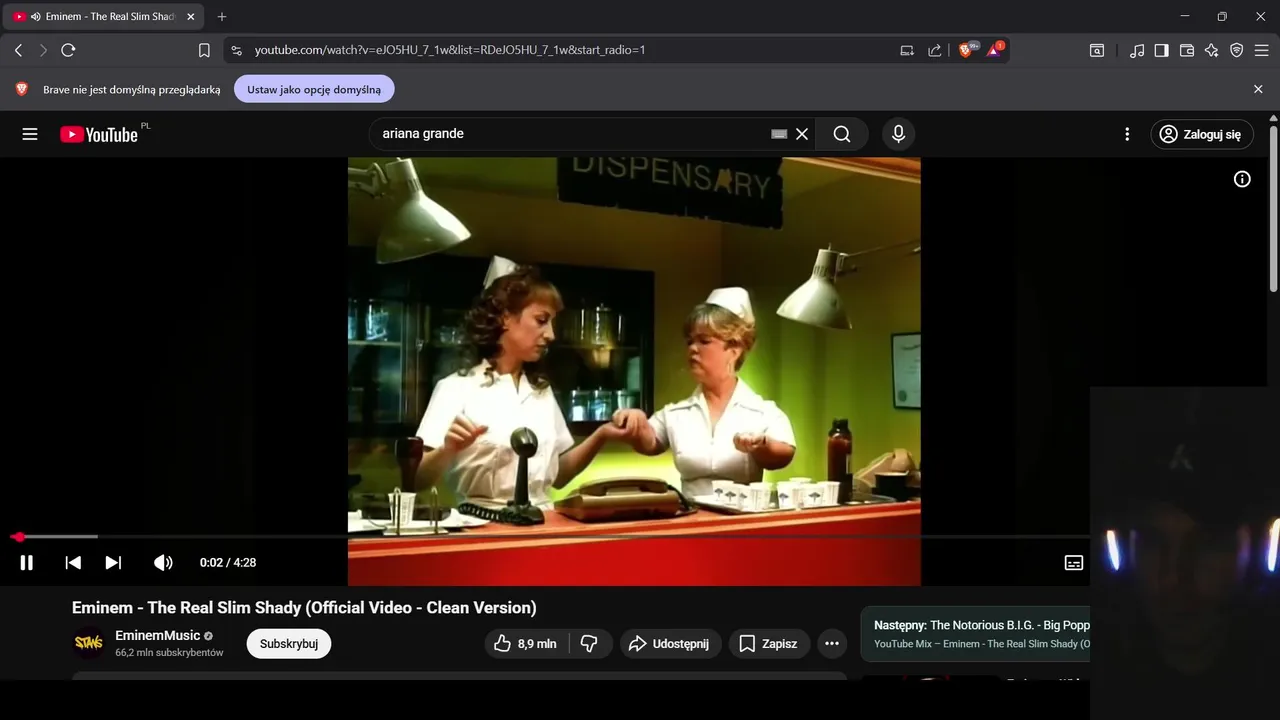Screen dimensions: 1280x720
Task: Save the video with Zapisz
Action: pyautogui.click(x=769, y=644)
